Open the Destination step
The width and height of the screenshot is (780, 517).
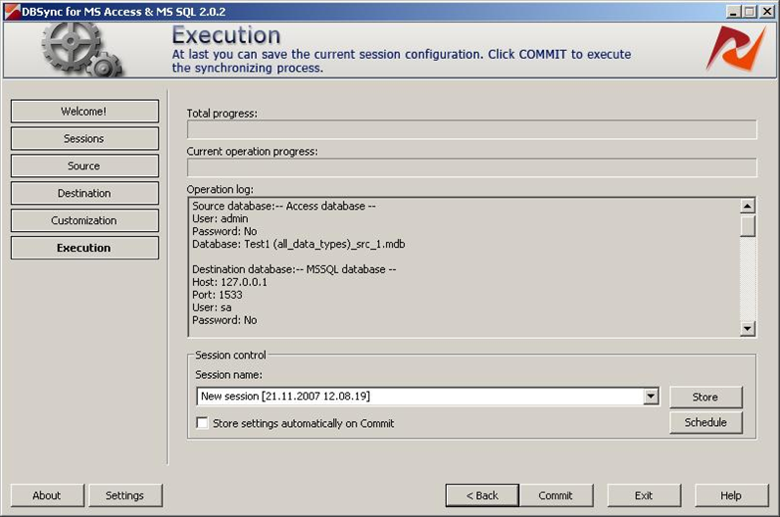[x=85, y=193]
